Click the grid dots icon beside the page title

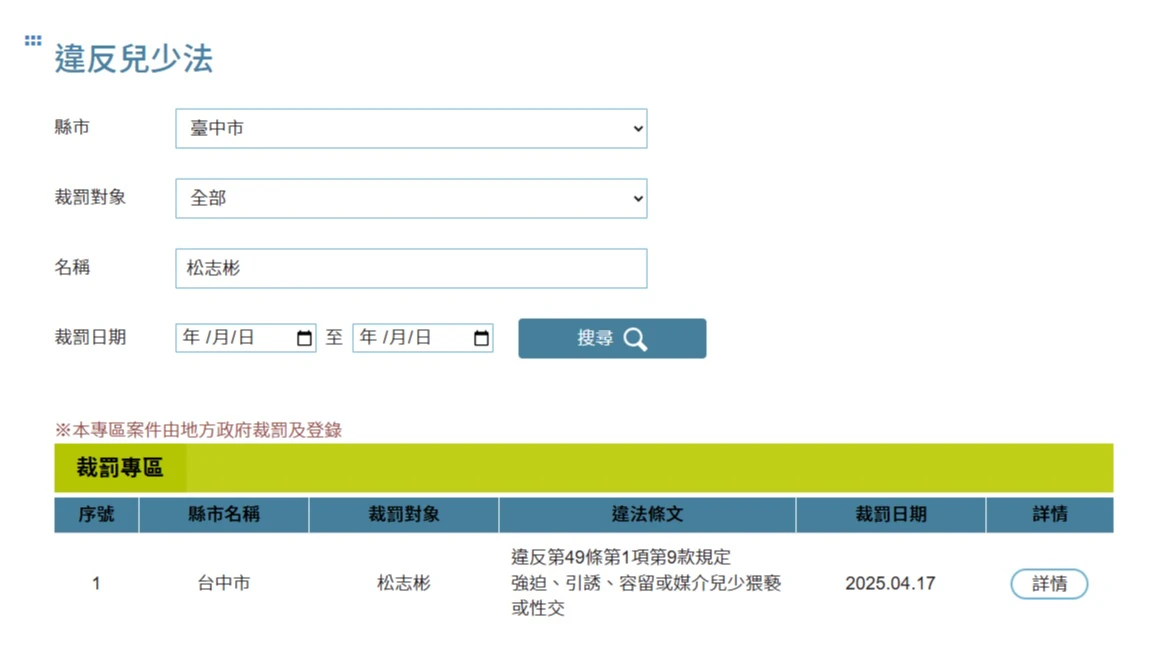coord(33,41)
